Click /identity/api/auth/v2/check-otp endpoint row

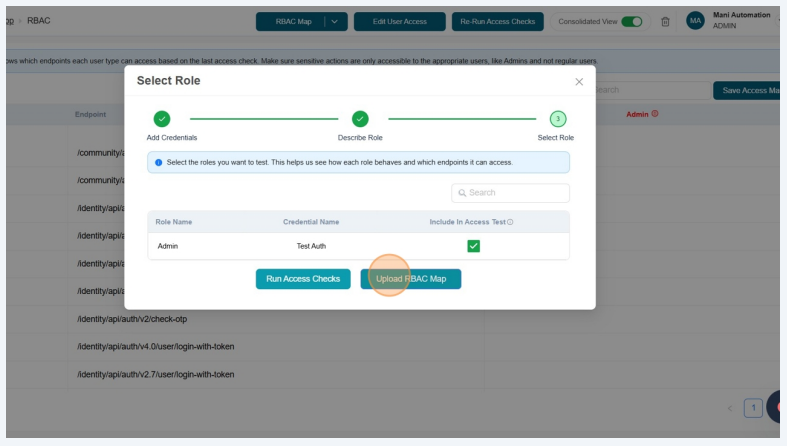coord(132,319)
